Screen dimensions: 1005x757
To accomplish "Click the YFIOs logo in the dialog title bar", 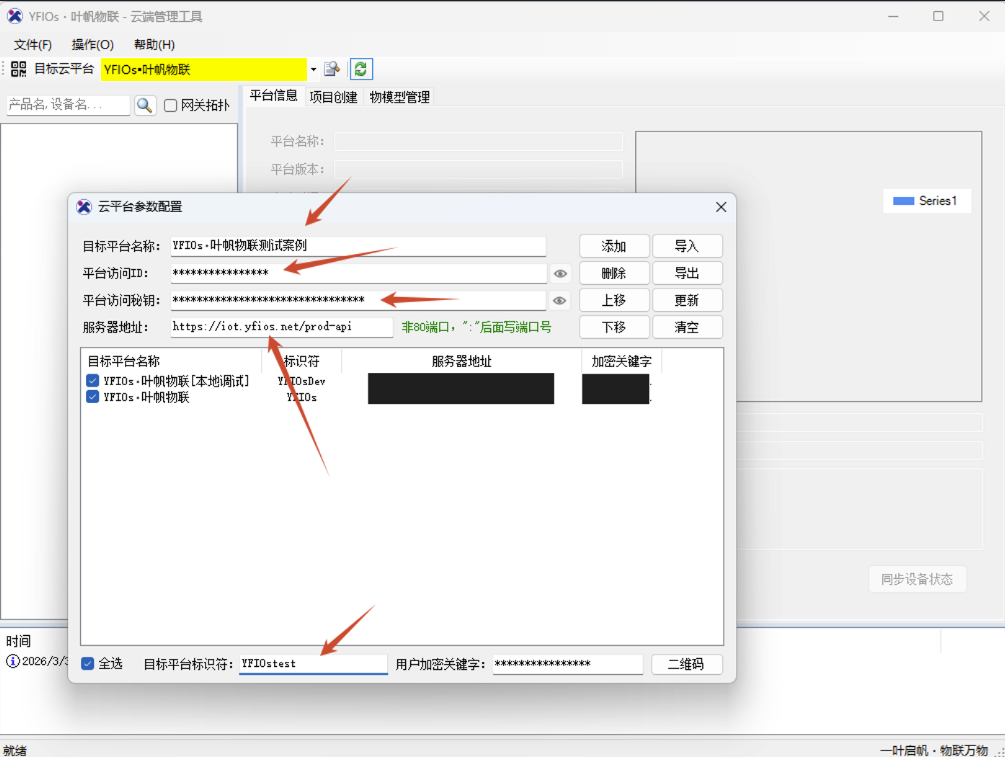I will click(x=83, y=207).
